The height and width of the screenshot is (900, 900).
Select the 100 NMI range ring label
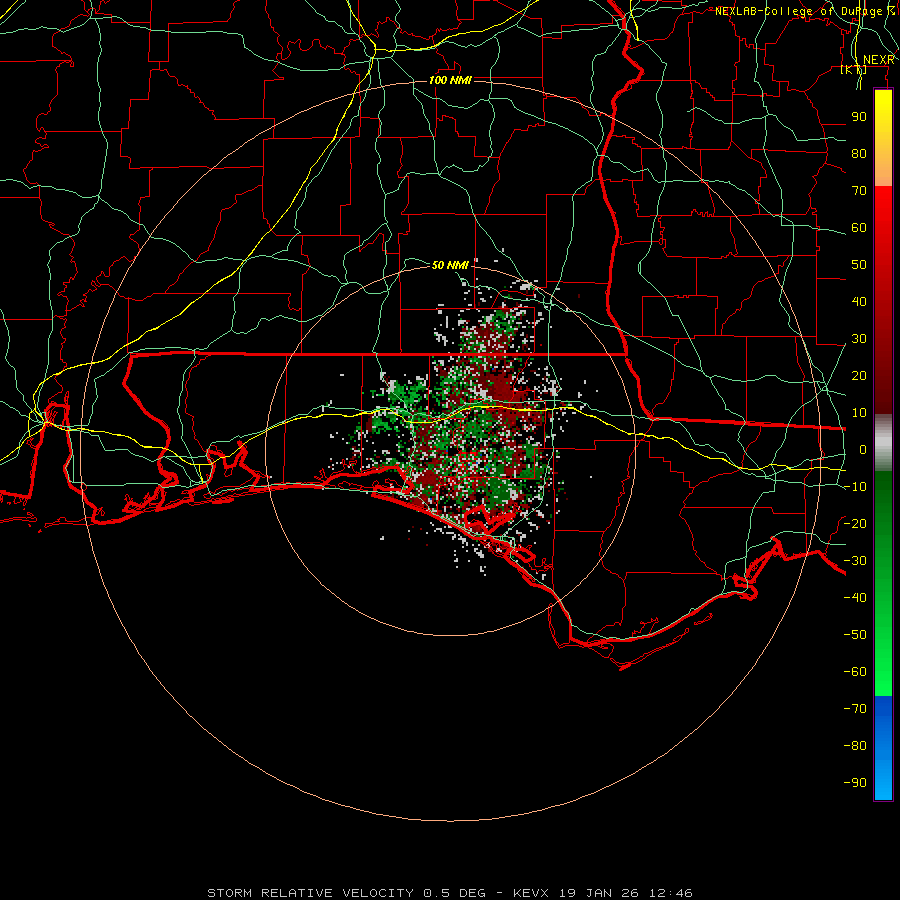tap(450, 80)
